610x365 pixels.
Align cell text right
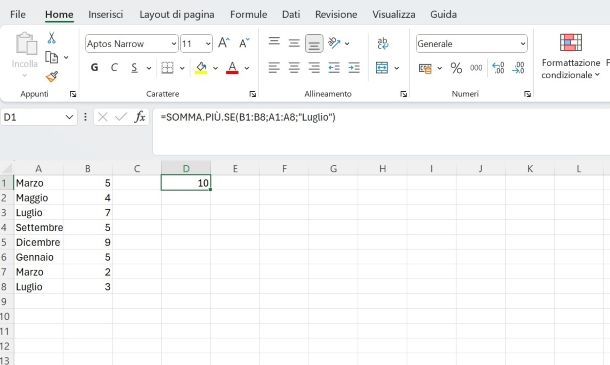pyautogui.click(x=314, y=68)
